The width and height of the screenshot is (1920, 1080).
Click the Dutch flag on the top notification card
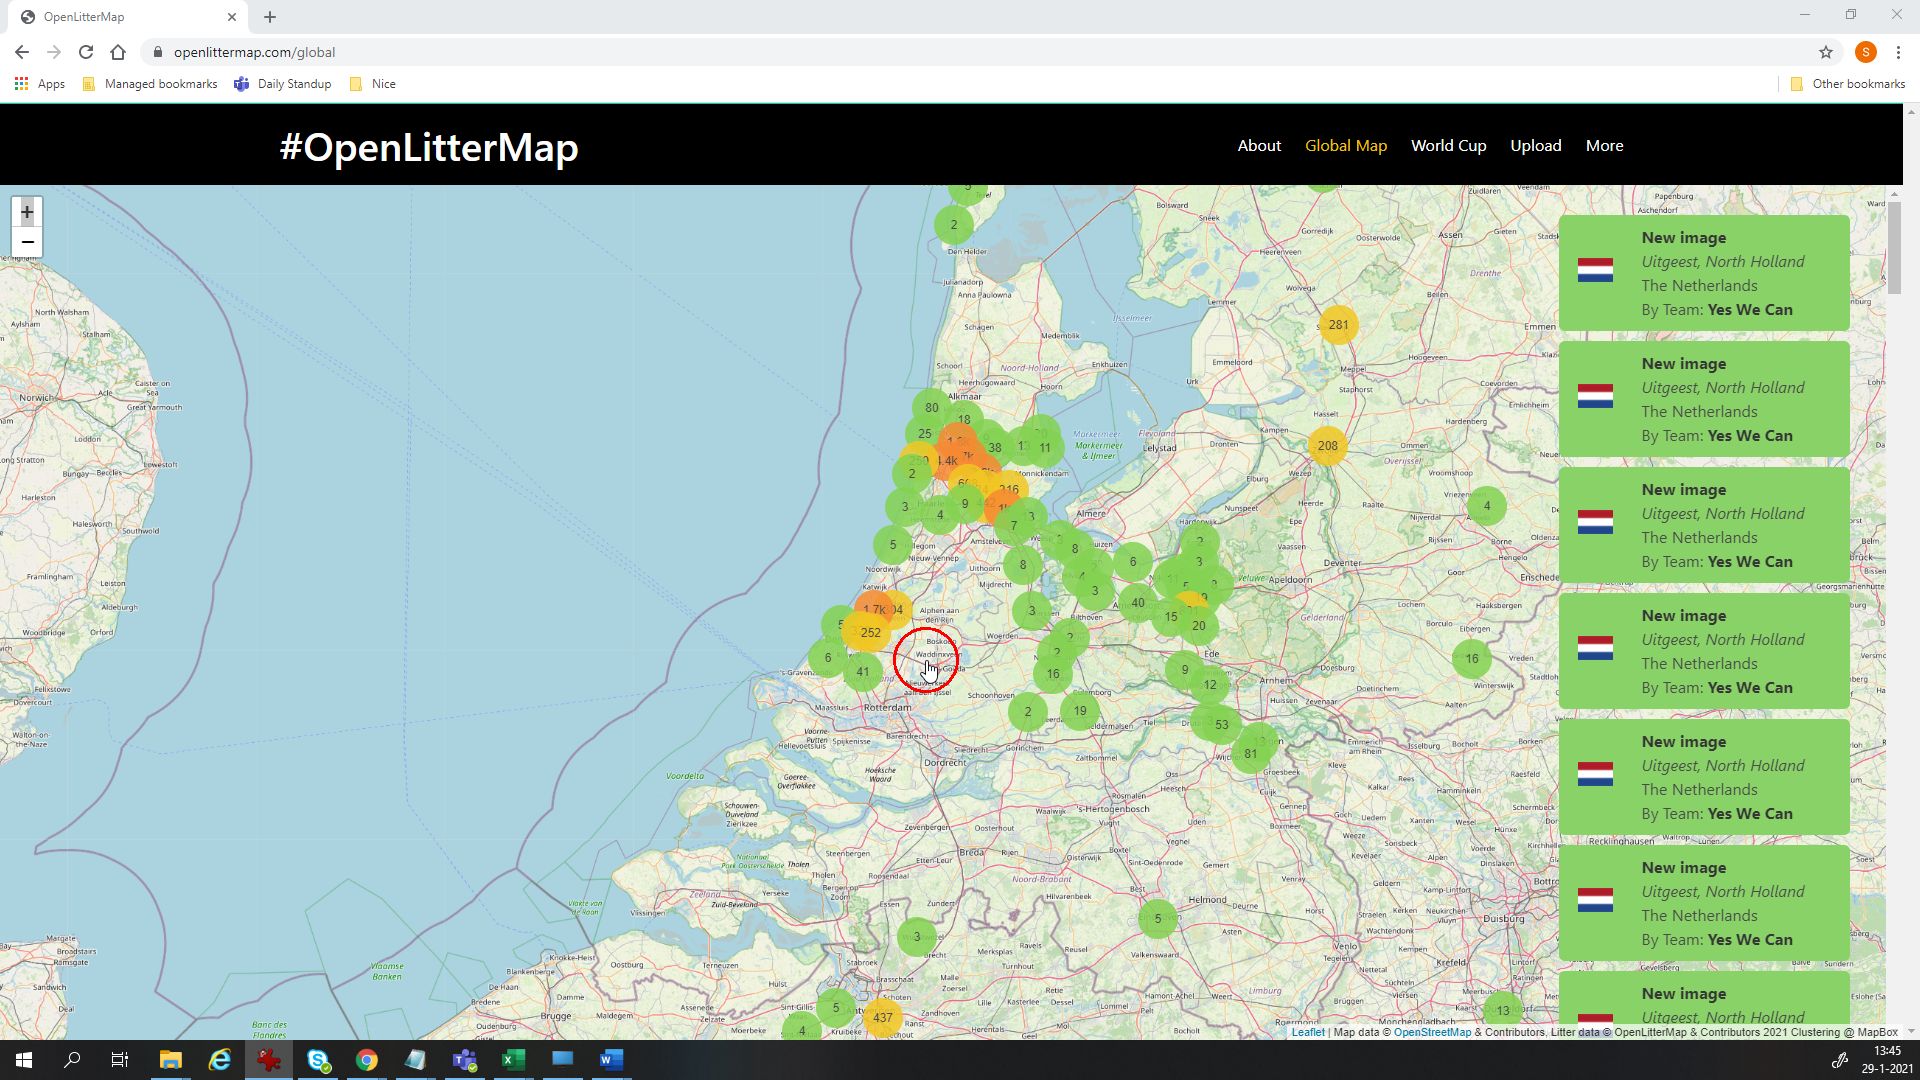click(1597, 268)
